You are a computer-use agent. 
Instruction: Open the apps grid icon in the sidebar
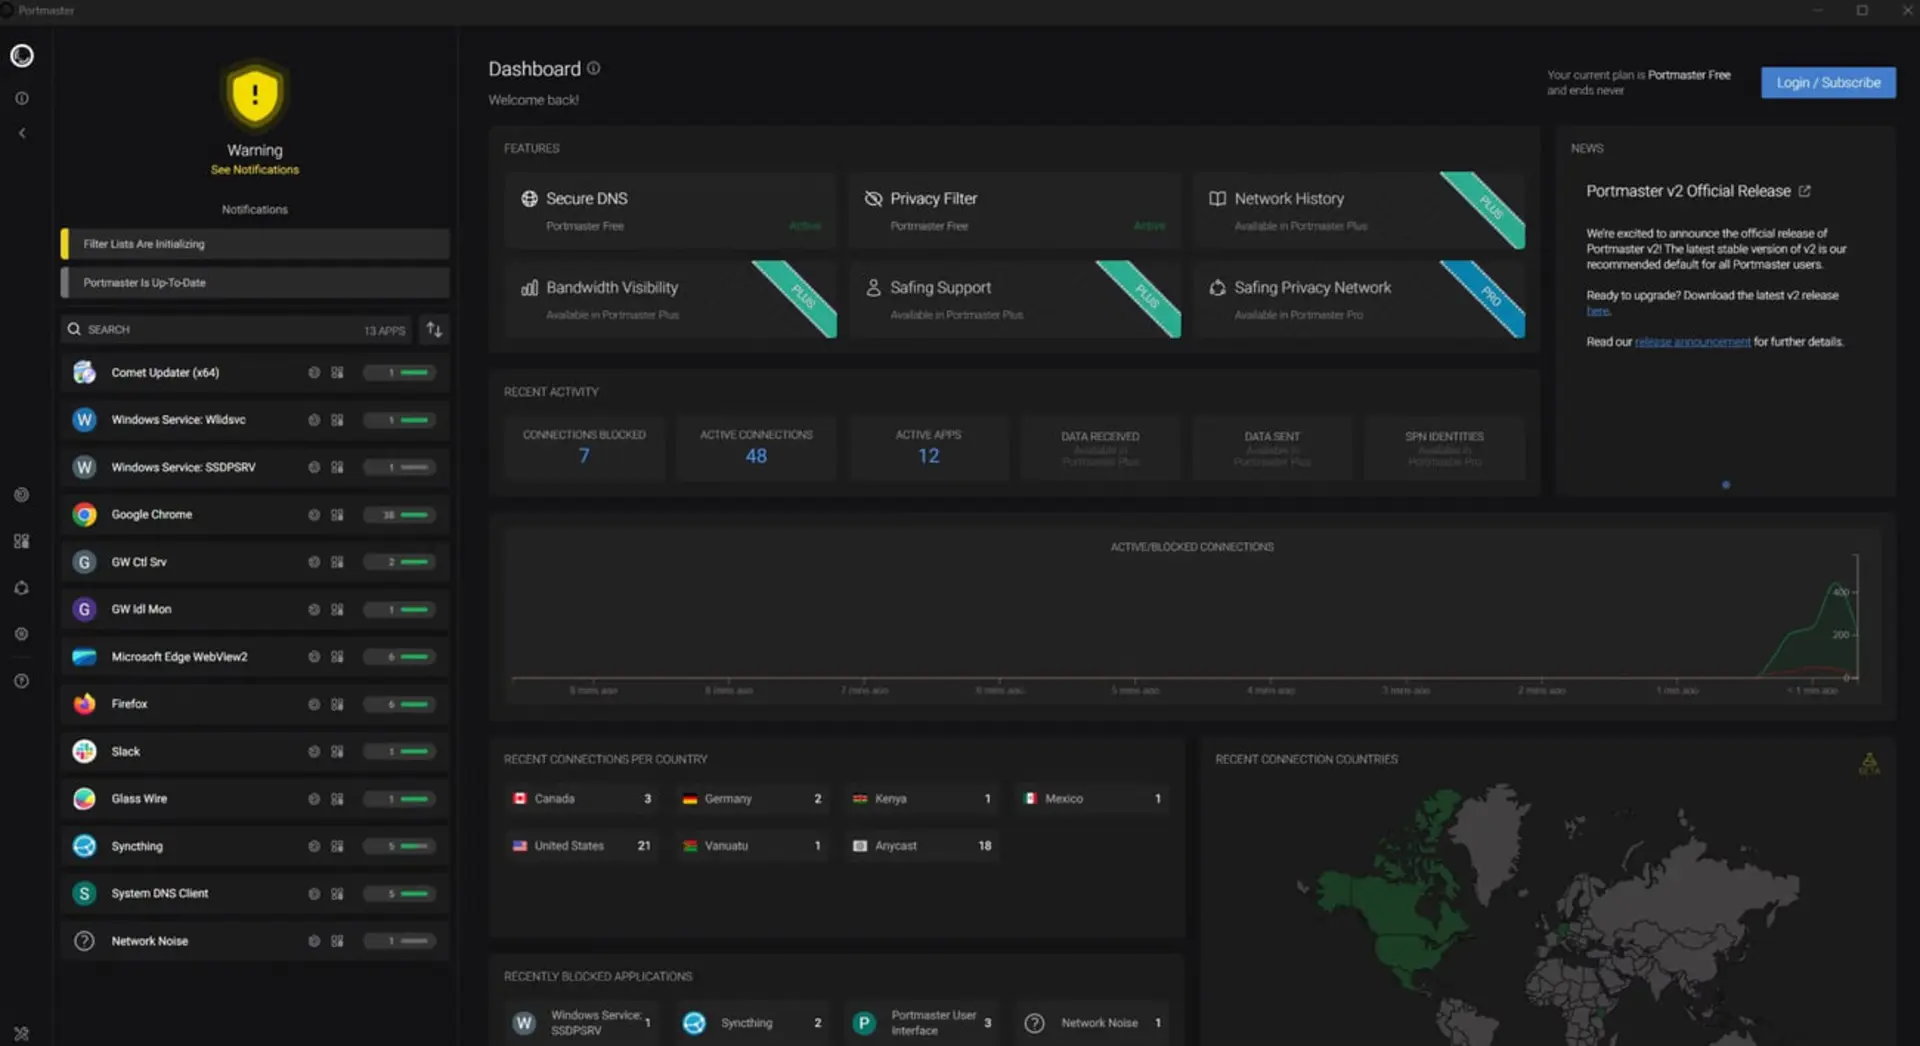[x=22, y=541]
